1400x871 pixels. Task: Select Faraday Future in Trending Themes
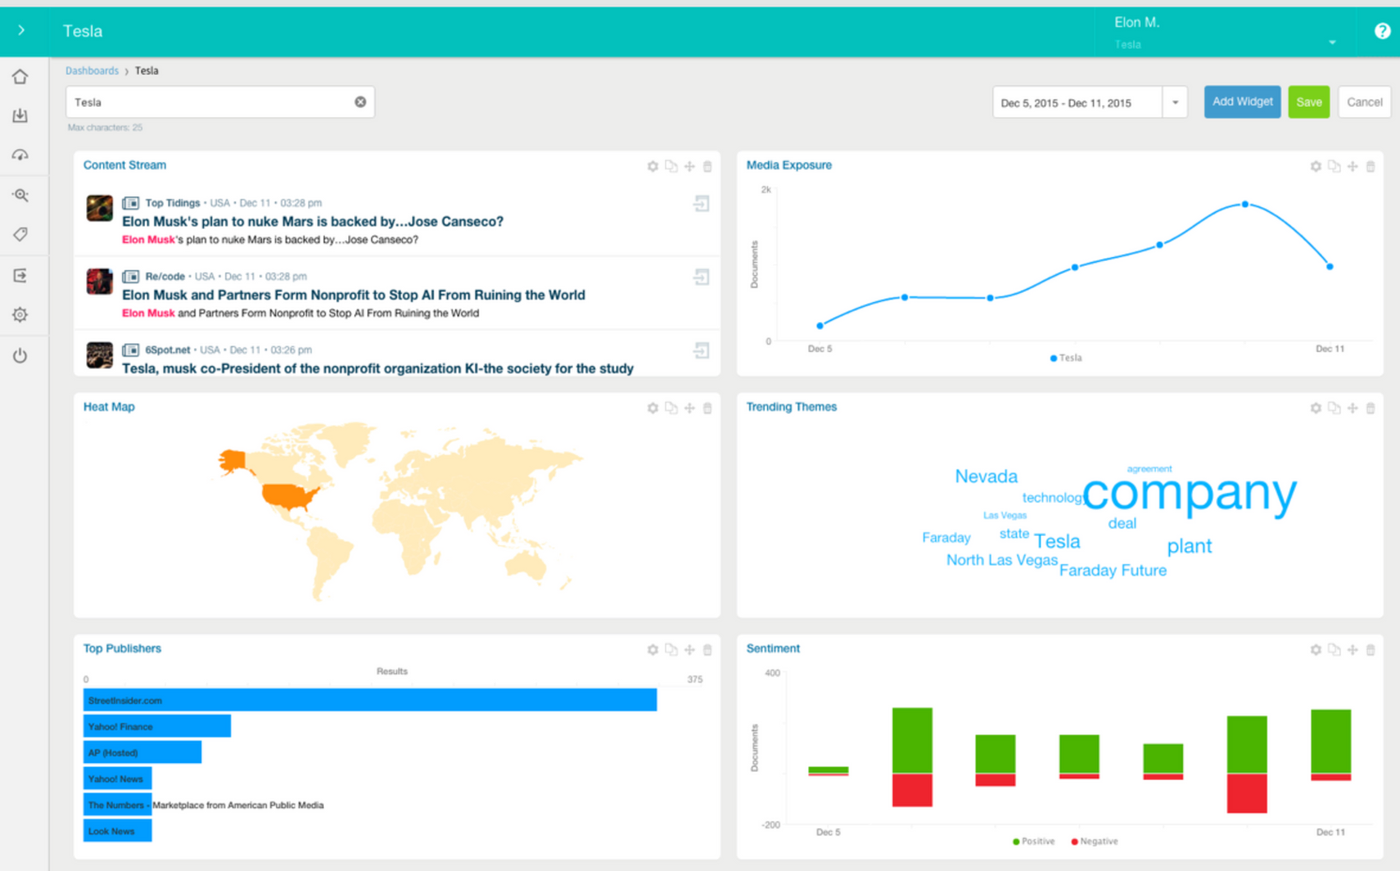pos(1113,571)
